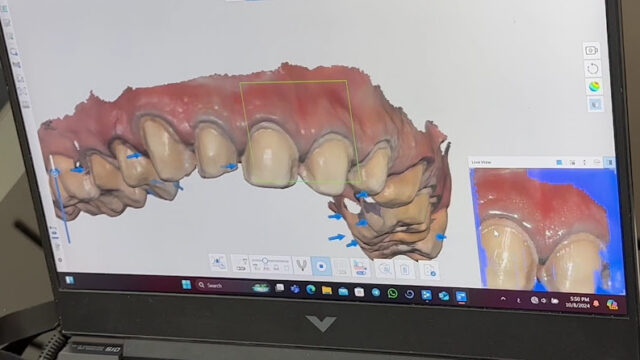Open Telegram from the taskbar
This screenshot has width=640, height=360.
[x=376, y=292]
